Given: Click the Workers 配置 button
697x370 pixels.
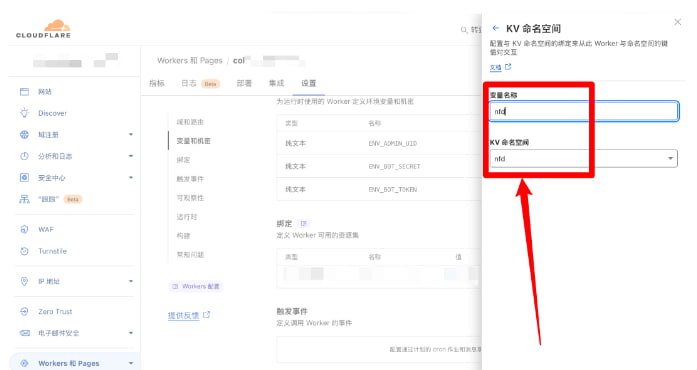Looking at the screenshot, I should pyautogui.click(x=196, y=286).
